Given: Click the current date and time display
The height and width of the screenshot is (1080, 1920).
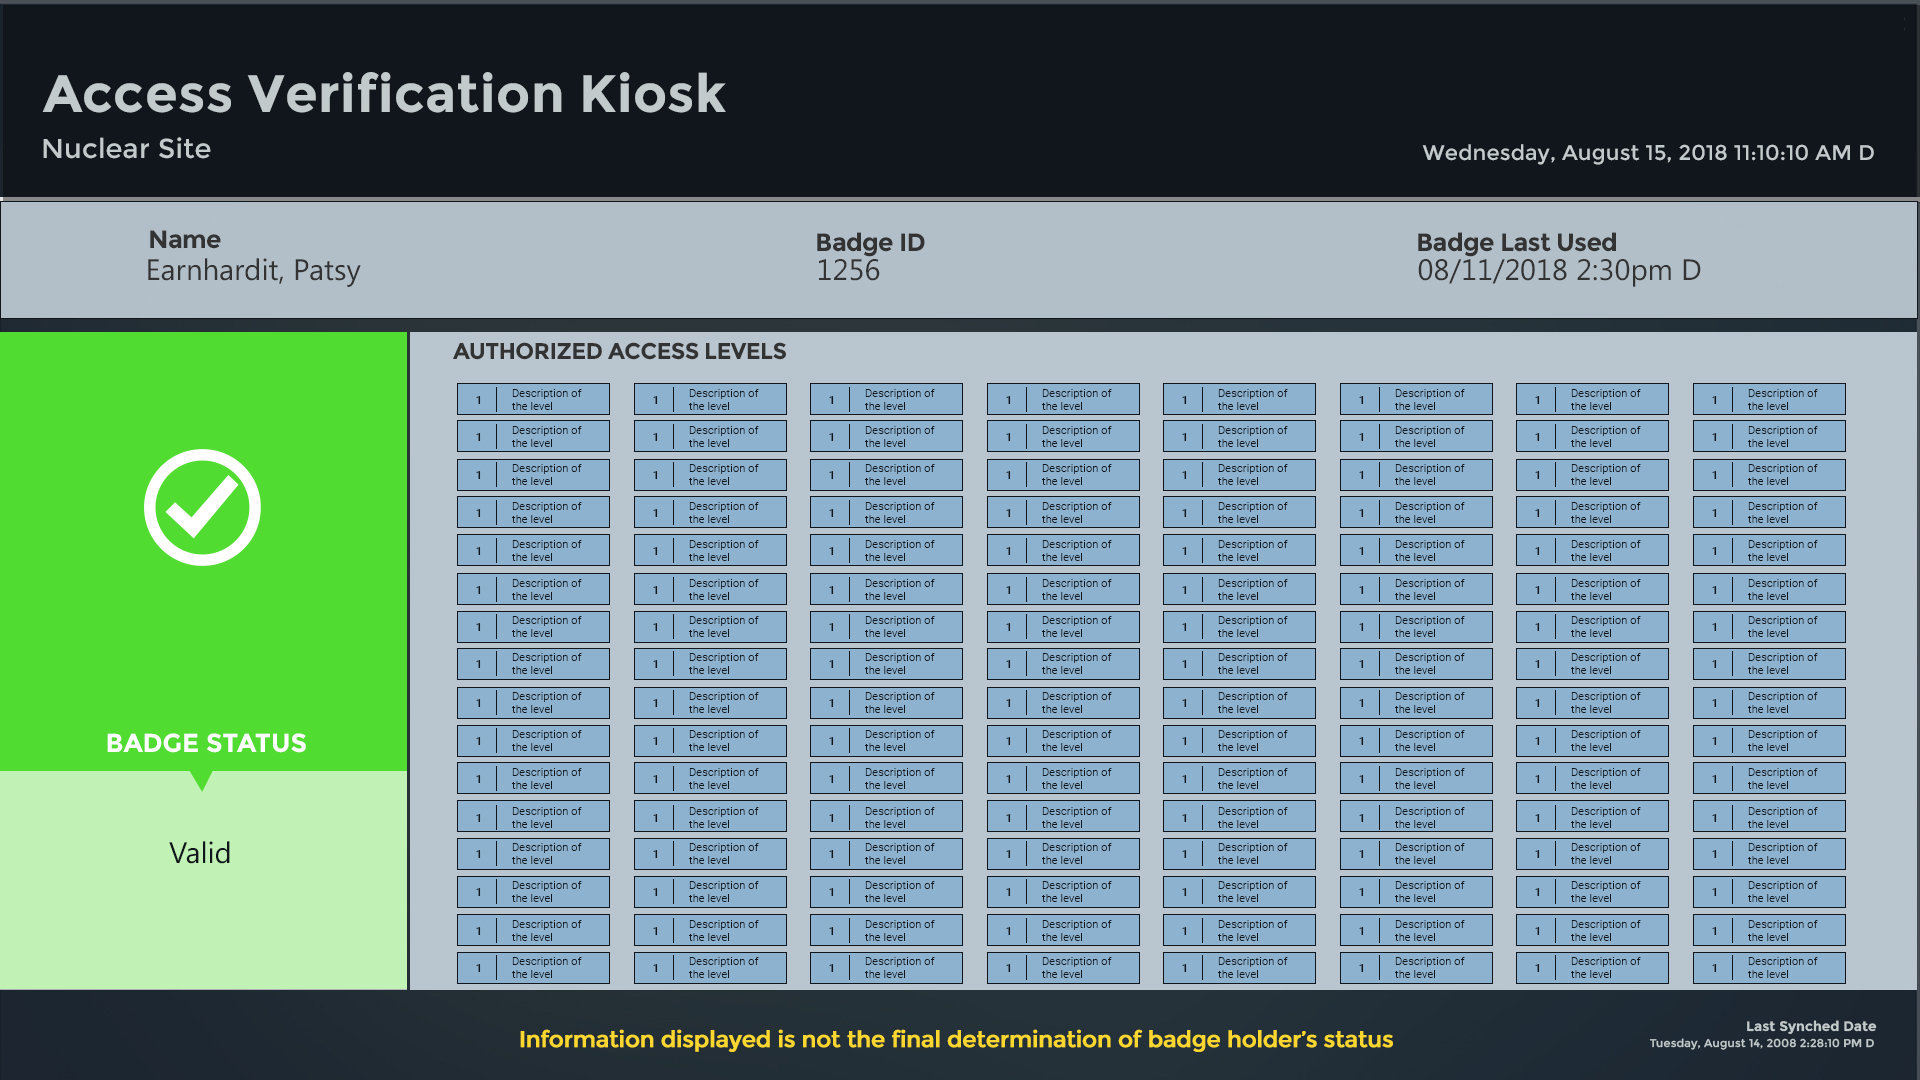Looking at the screenshot, I should 1648,153.
